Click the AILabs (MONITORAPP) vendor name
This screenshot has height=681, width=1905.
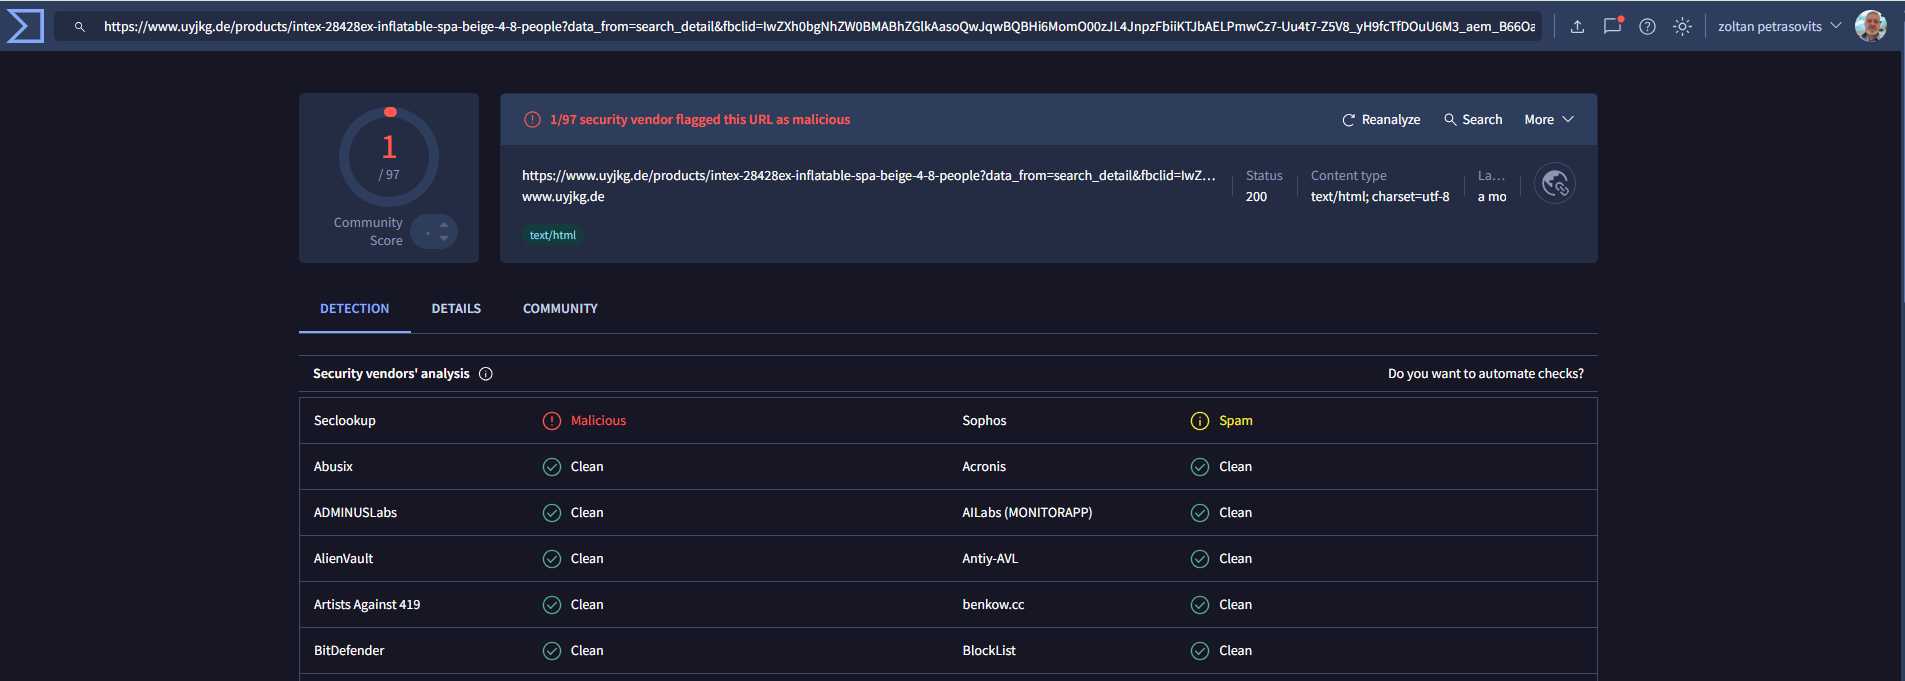1027,513
